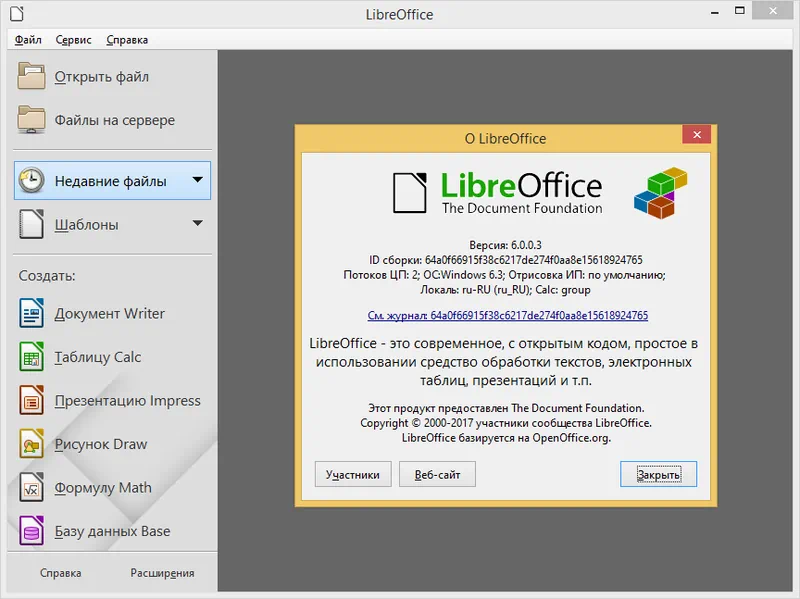Image resolution: width=800 pixels, height=599 pixels.
Task: Open the Файл menu
Action: [x=28, y=40]
